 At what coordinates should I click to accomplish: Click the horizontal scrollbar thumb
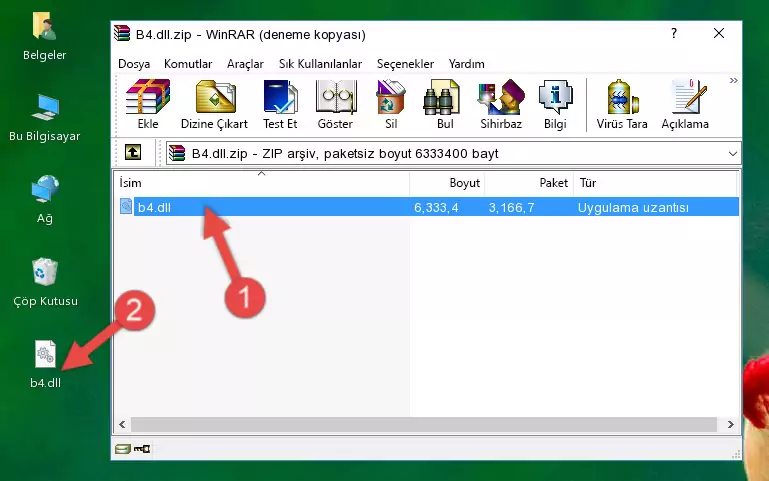424,424
